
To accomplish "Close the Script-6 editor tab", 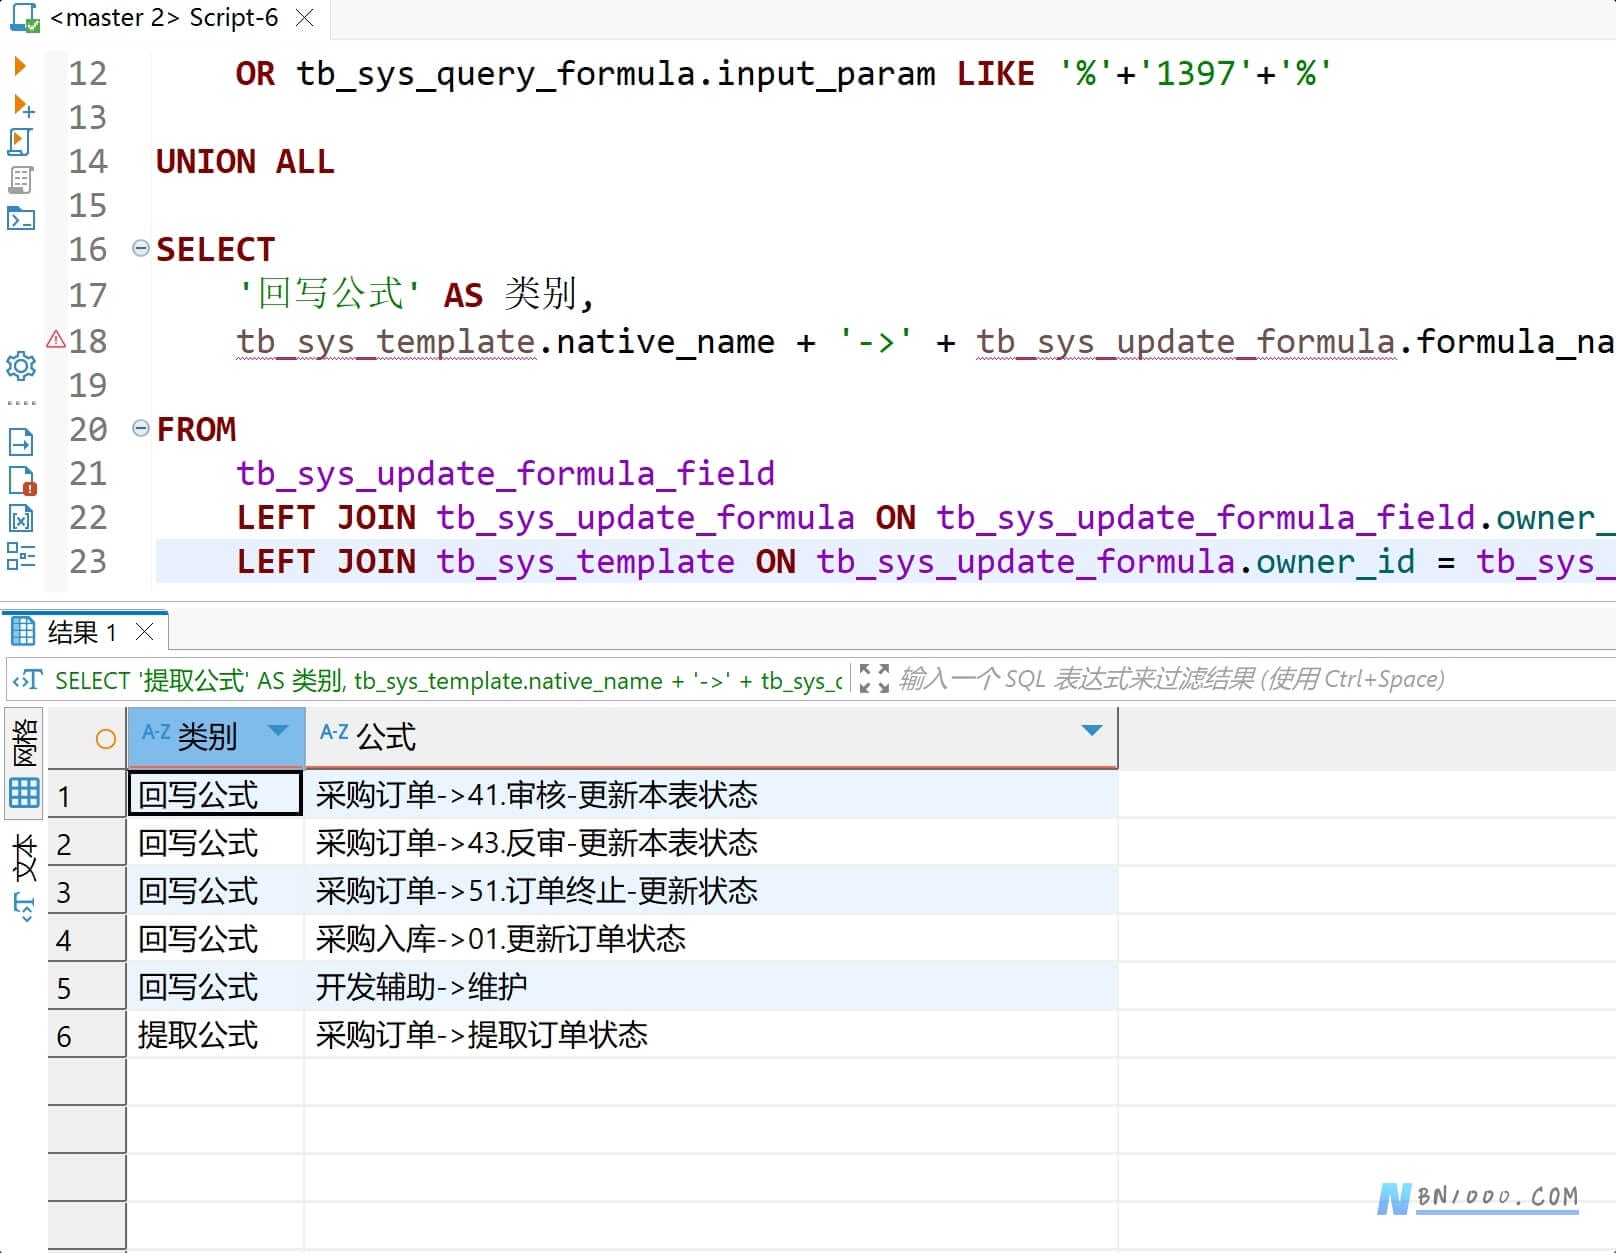I will coord(305,18).
